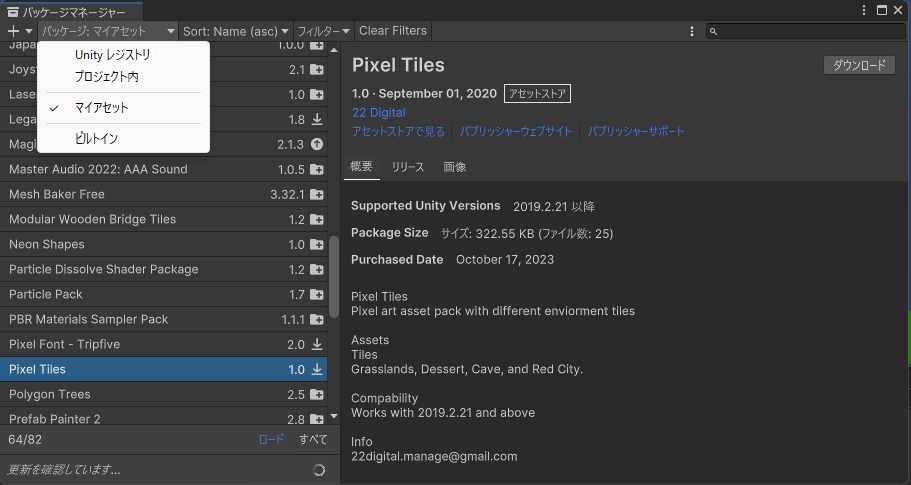Click import icon on Modular Wooden Bridge Tiles
Viewport: 911px width, 485px height.
point(317,220)
